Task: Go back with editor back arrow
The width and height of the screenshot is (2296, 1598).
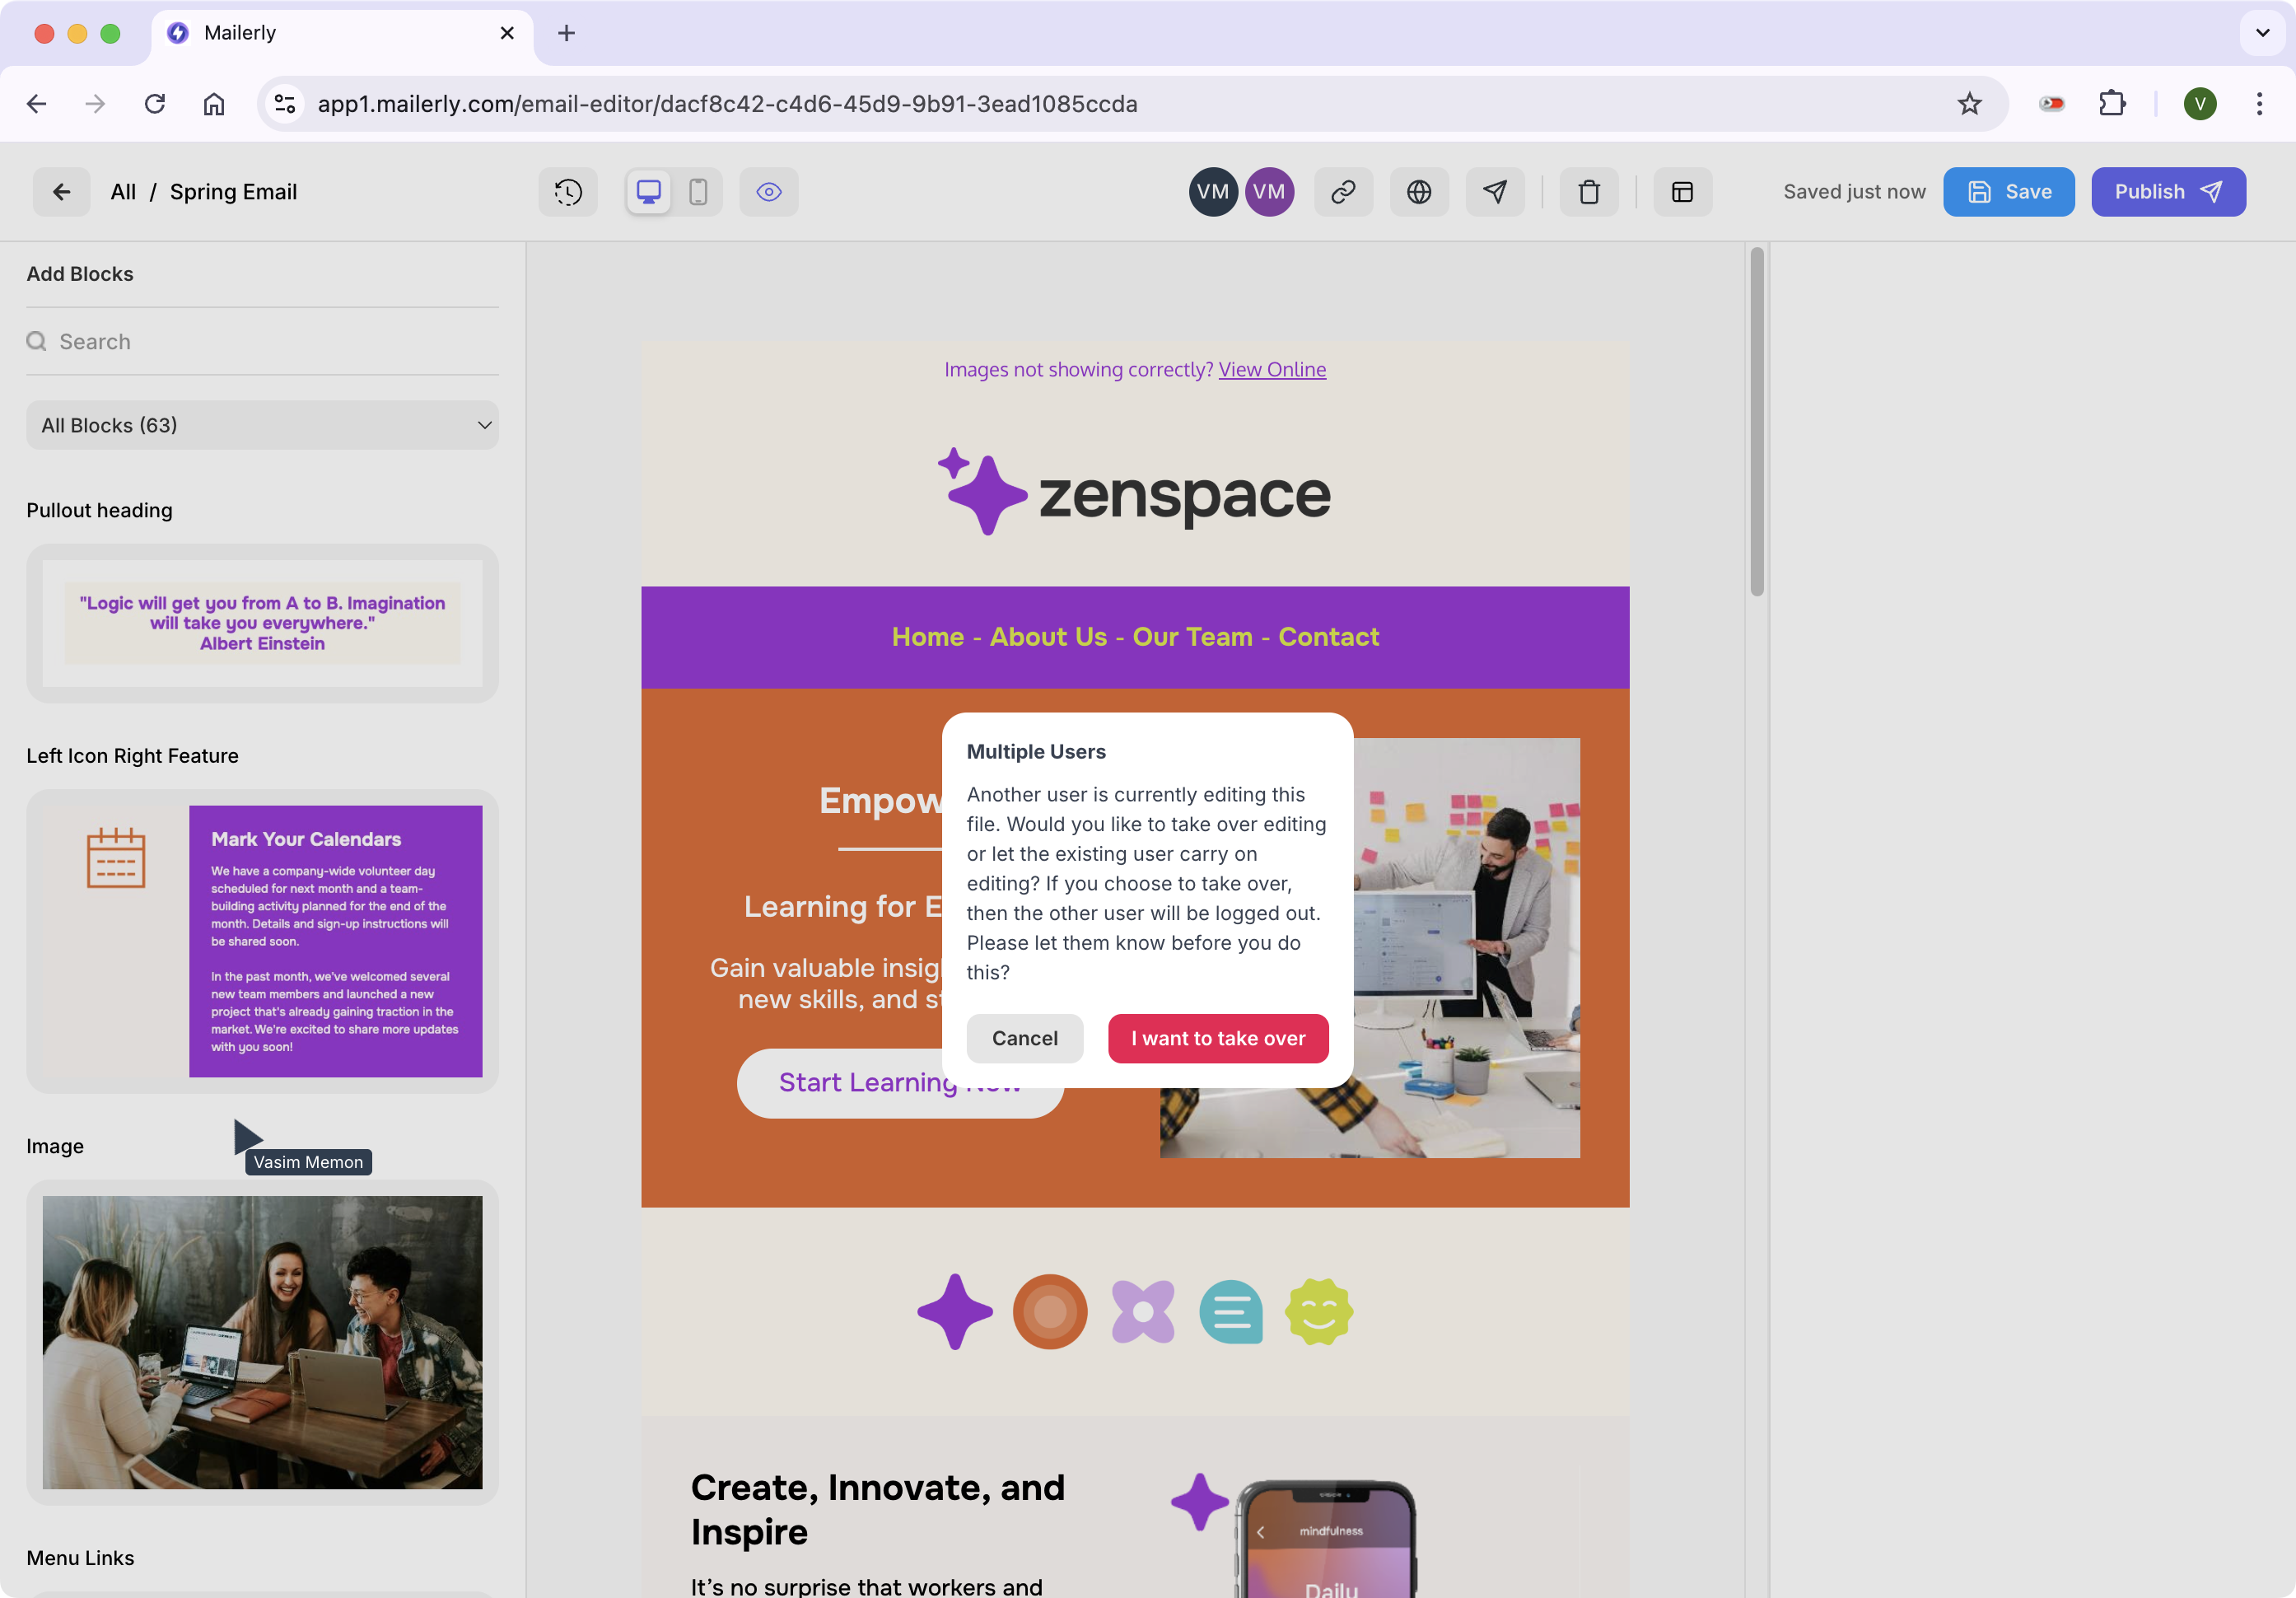Action: [x=61, y=192]
